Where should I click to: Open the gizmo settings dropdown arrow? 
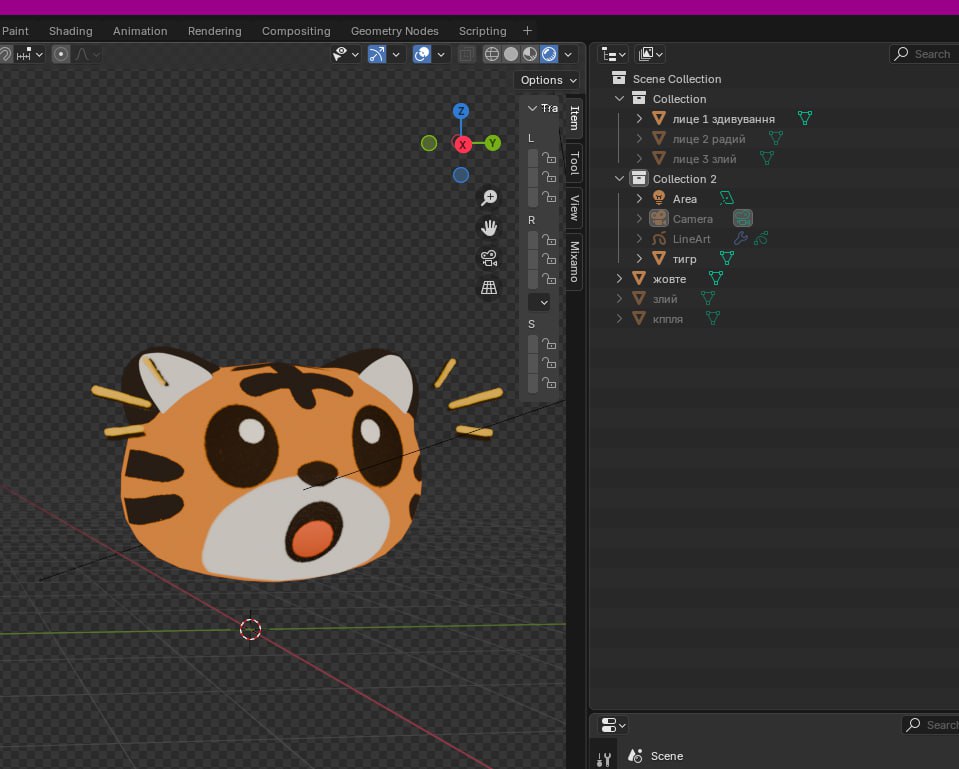[396, 54]
